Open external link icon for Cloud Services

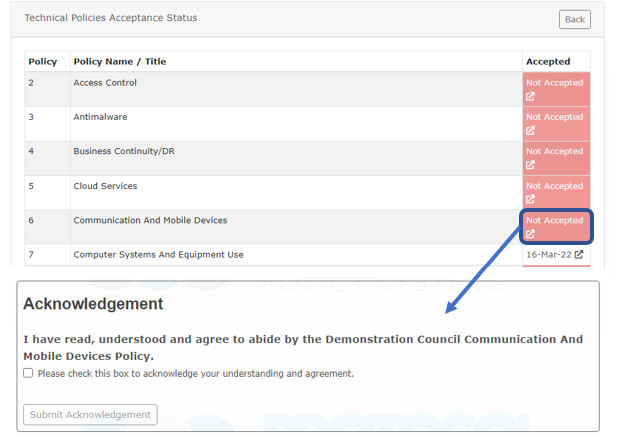[530, 200]
